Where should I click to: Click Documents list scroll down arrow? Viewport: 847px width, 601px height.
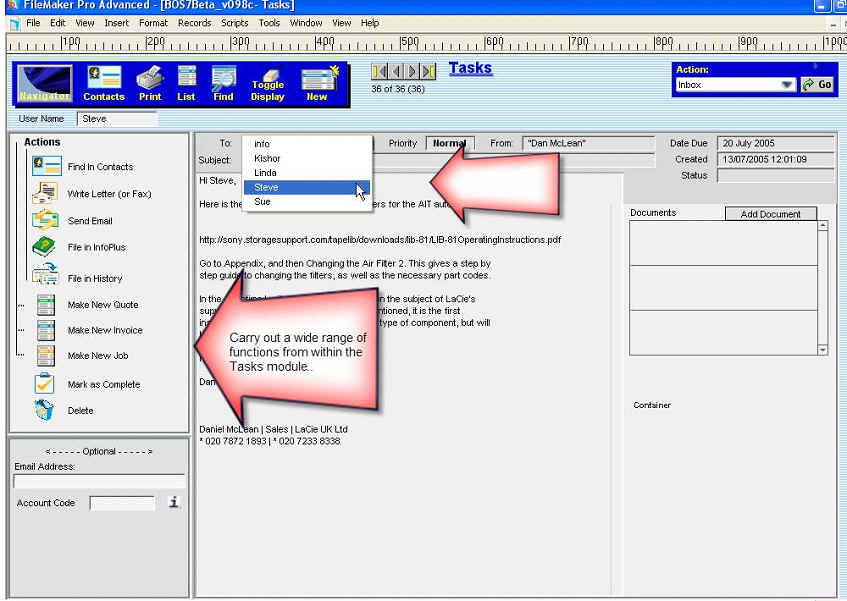tap(823, 350)
